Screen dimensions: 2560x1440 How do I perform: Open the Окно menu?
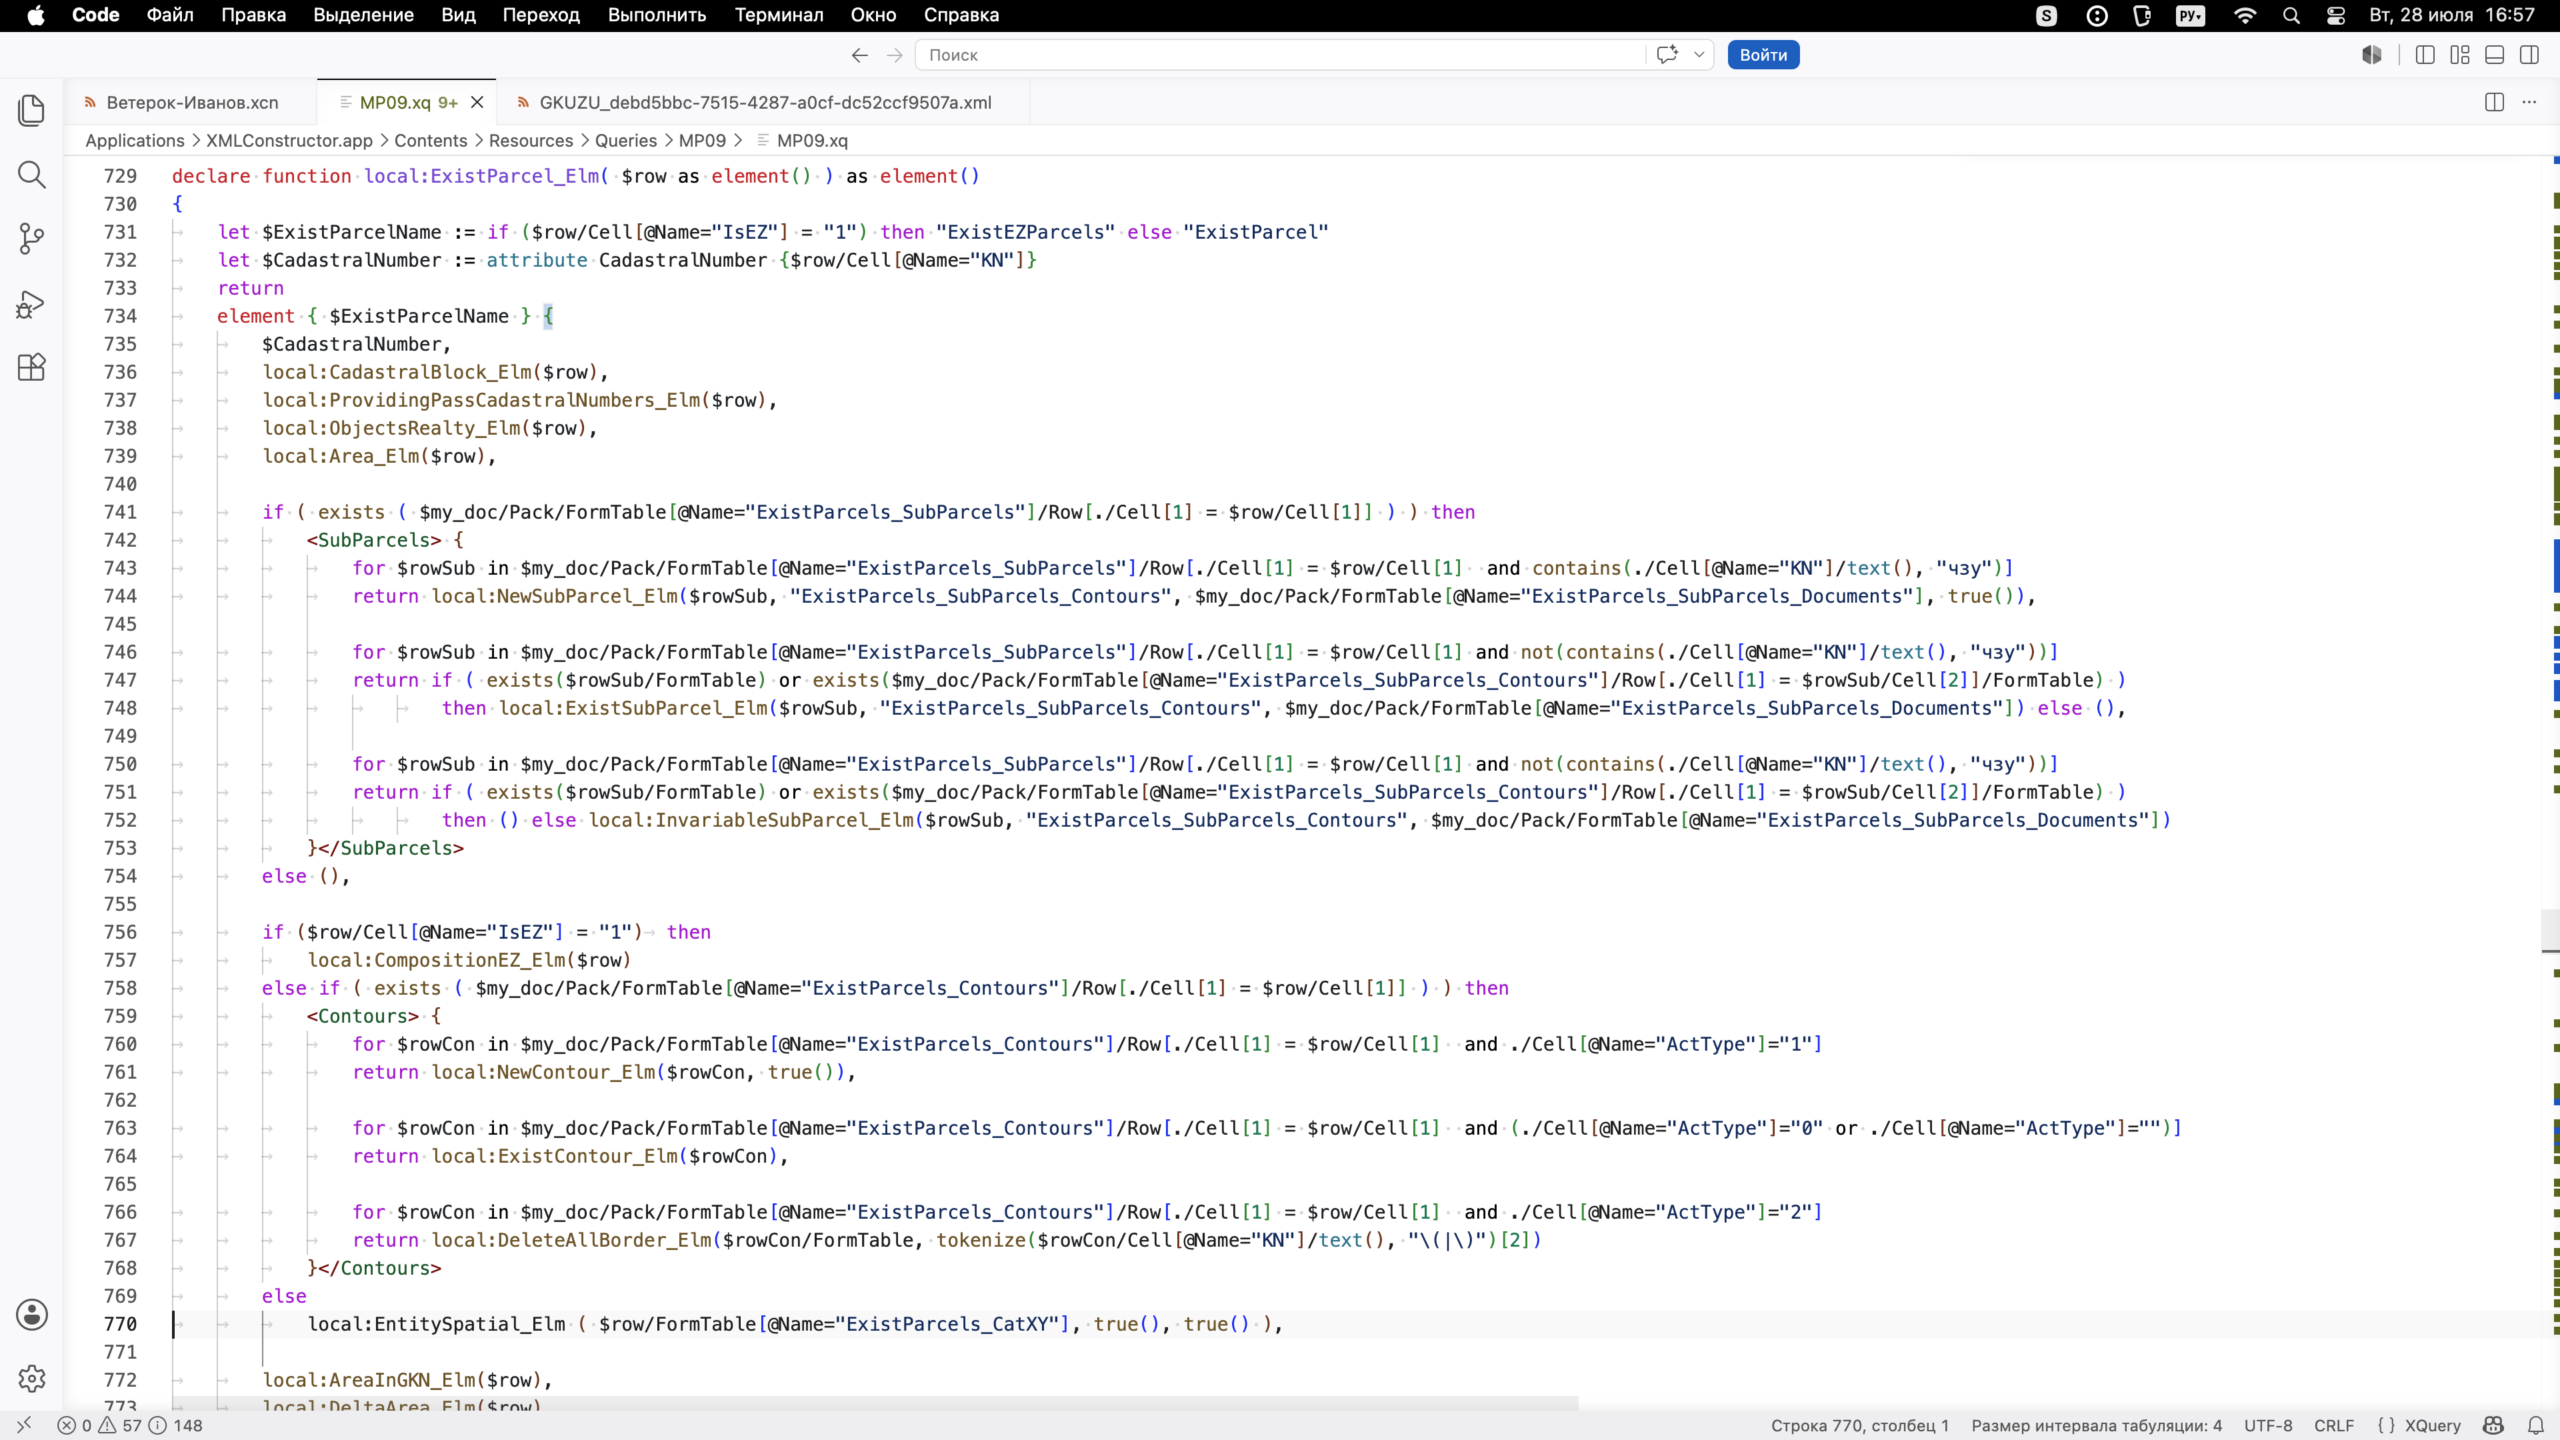click(x=873, y=15)
